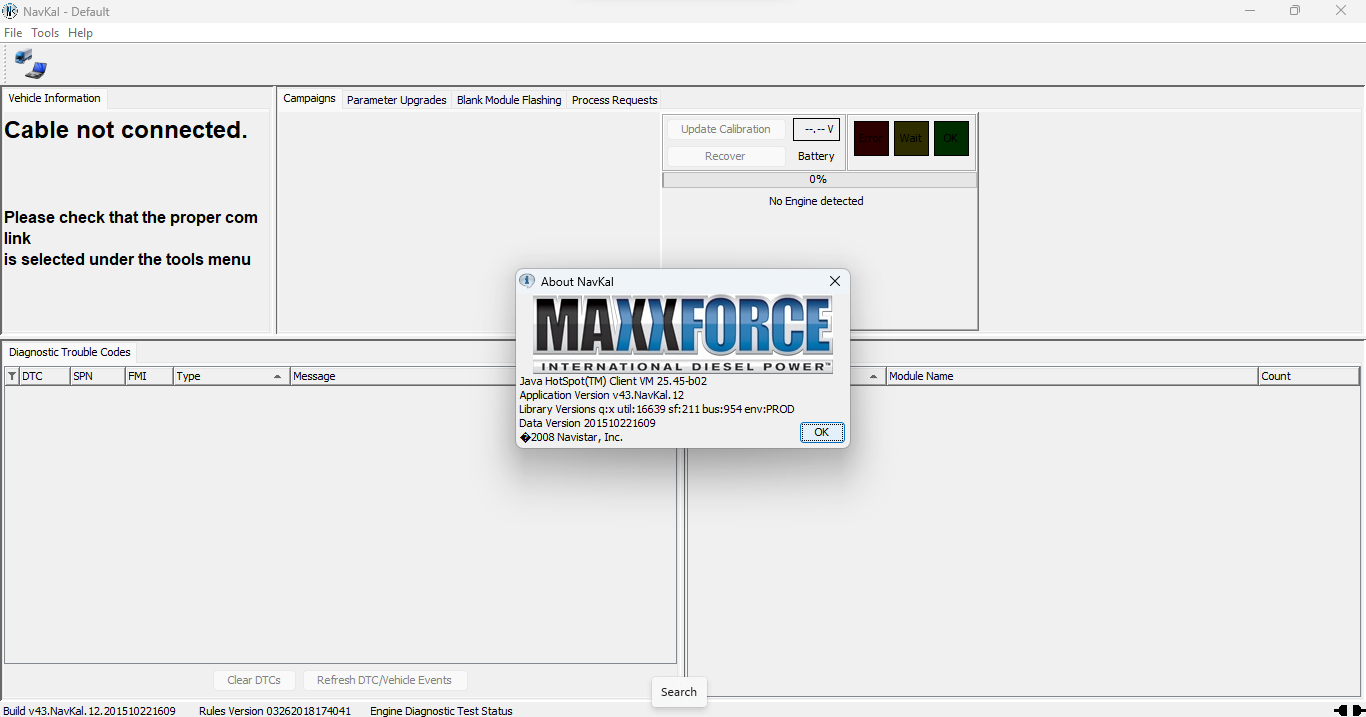Open the Blank Module Flashing tab
The width and height of the screenshot is (1366, 717).
[509, 100]
